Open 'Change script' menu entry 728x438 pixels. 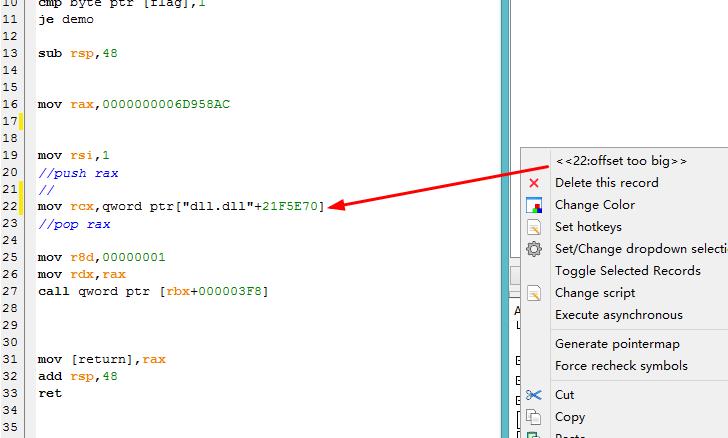click(595, 293)
